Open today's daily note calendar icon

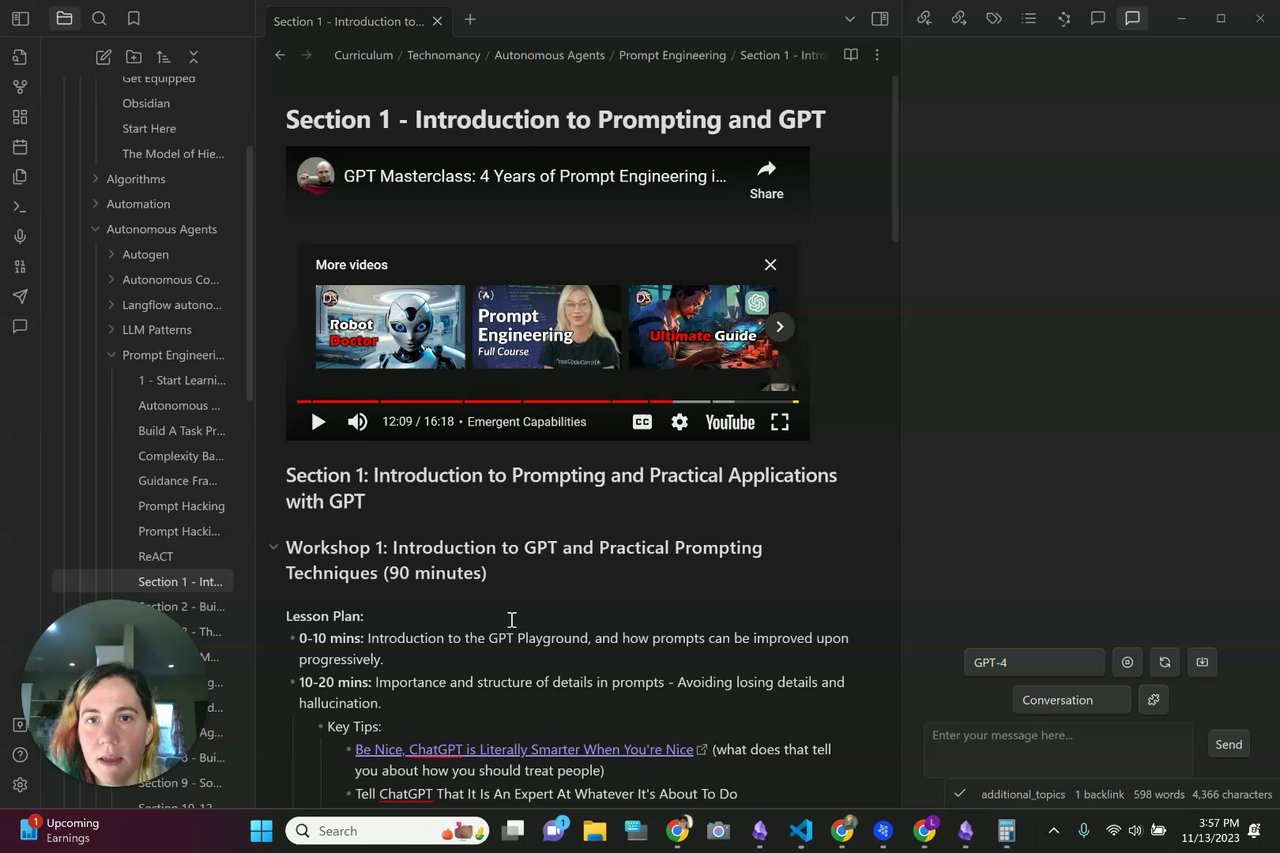point(20,147)
